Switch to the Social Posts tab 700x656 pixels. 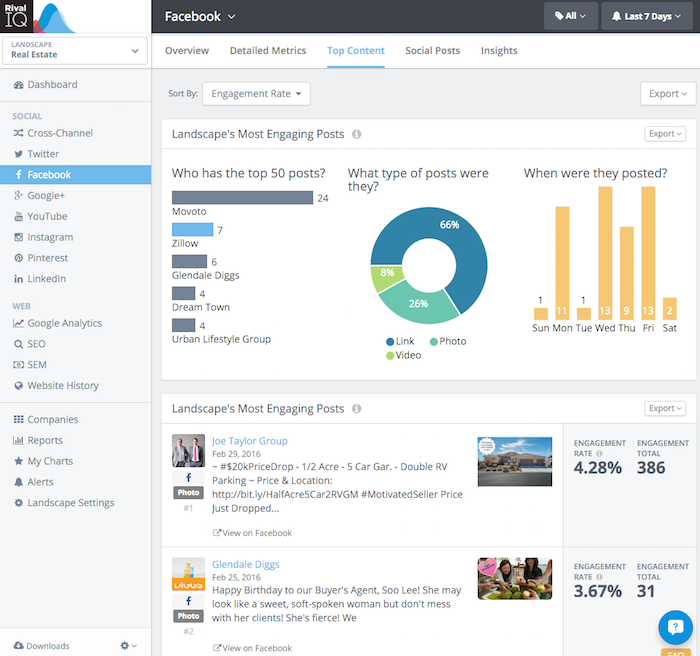[432, 51]
